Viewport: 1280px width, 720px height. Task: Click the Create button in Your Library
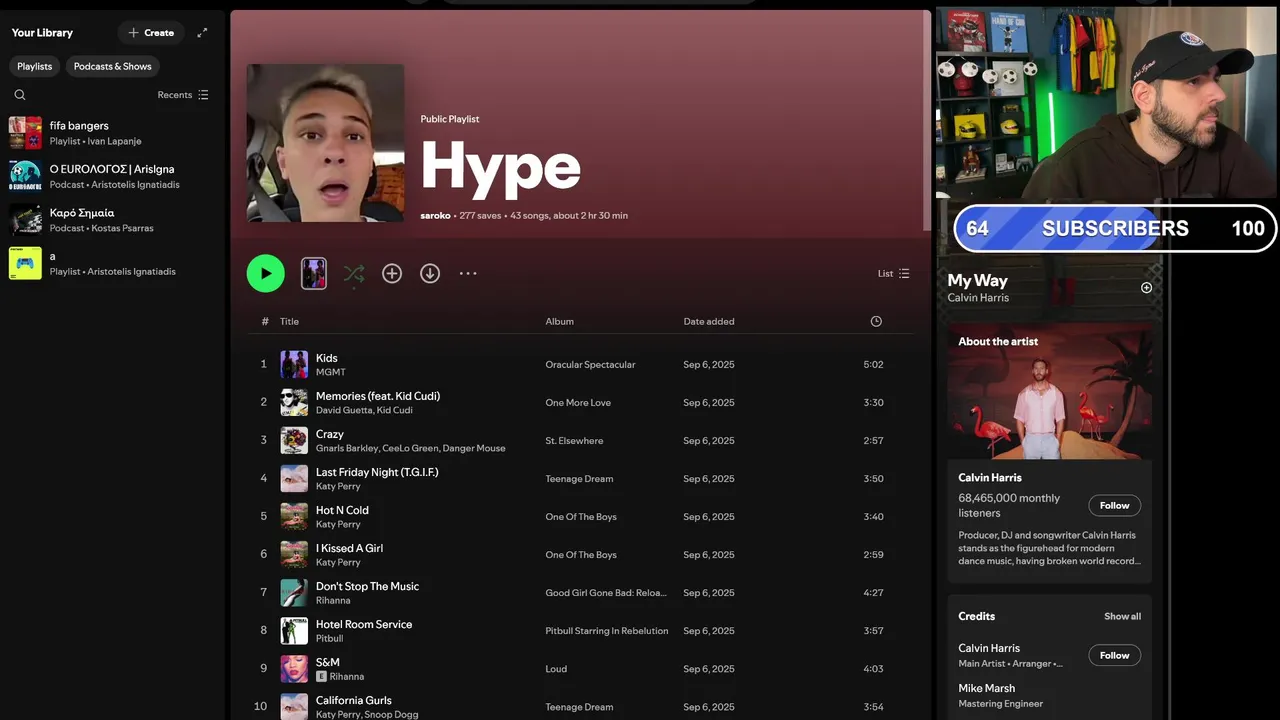tap(151, 32)
